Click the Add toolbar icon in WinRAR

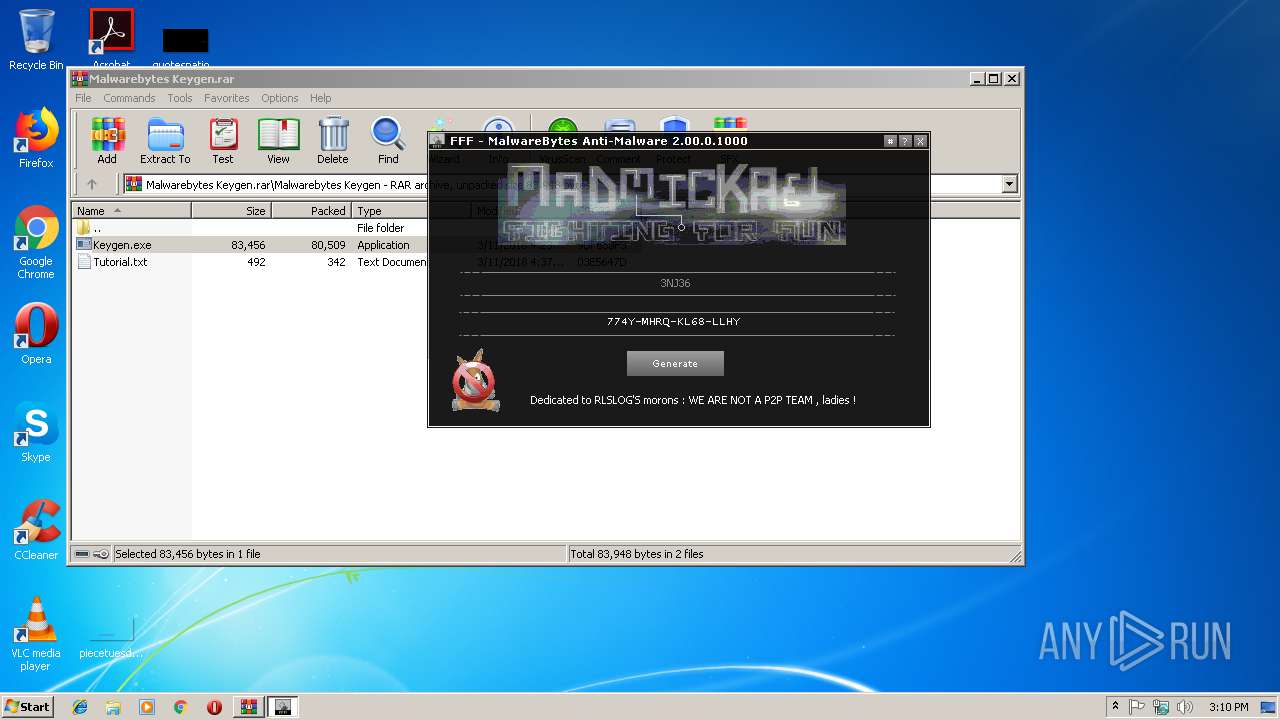click(107, 141)
